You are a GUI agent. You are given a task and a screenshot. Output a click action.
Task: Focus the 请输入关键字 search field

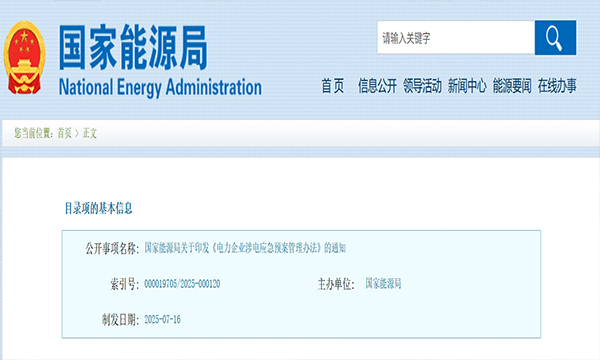tap(456, 37)
